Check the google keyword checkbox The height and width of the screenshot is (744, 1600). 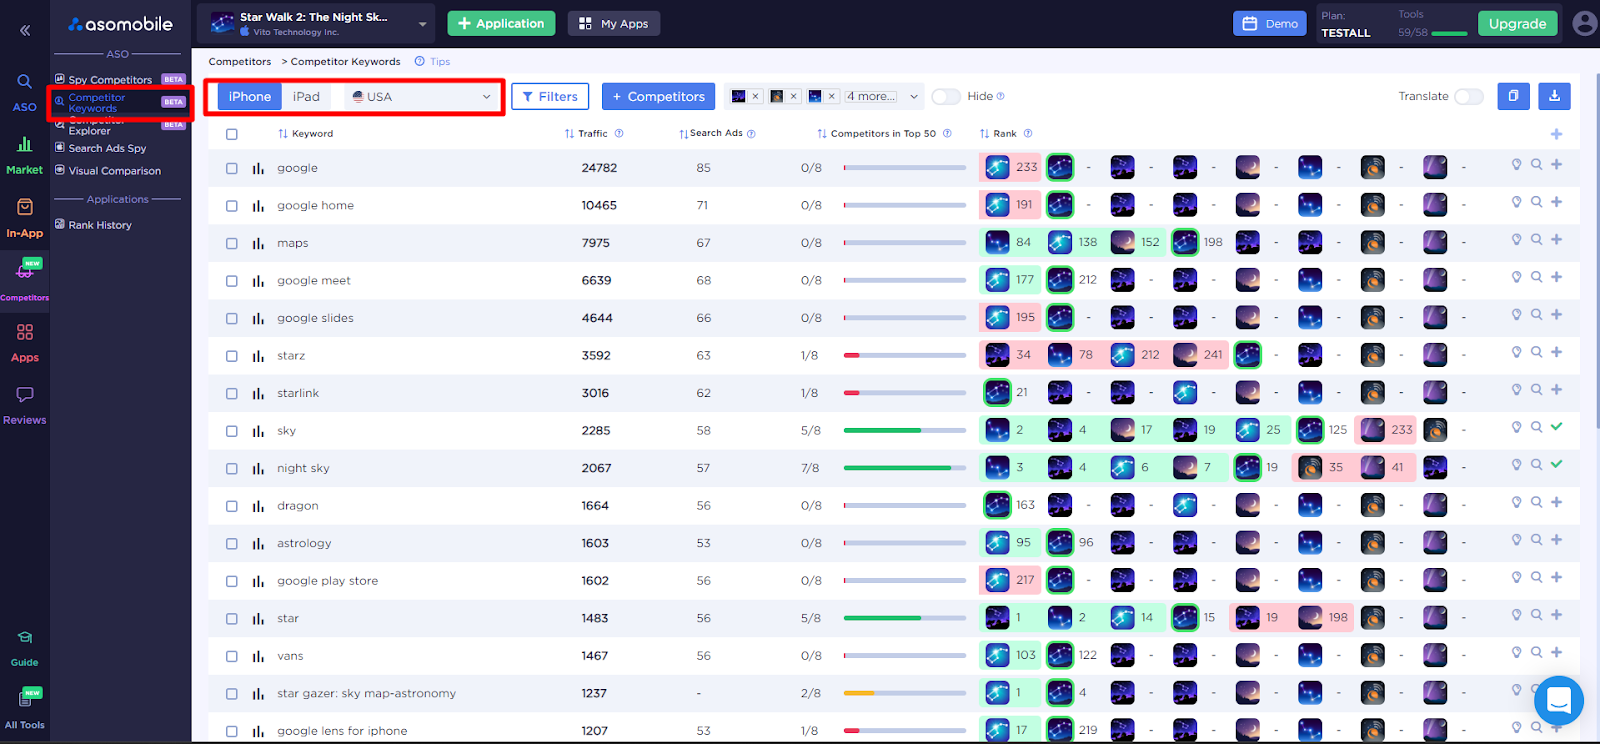pyautogui.click(x=232, y=168)
